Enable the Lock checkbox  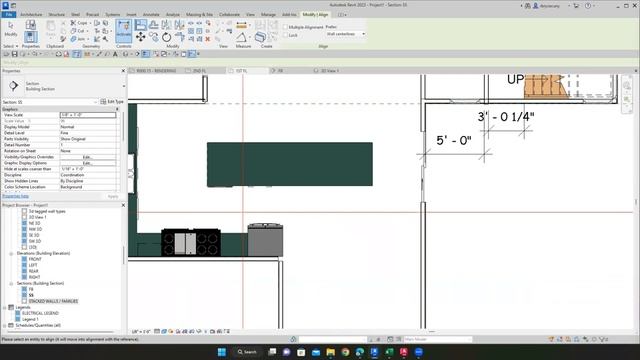coord(285,35)
